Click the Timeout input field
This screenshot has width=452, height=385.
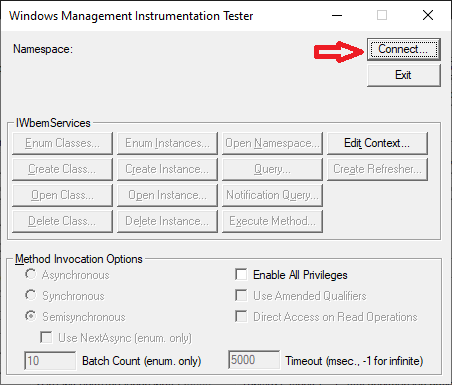(x=254, y=360)
